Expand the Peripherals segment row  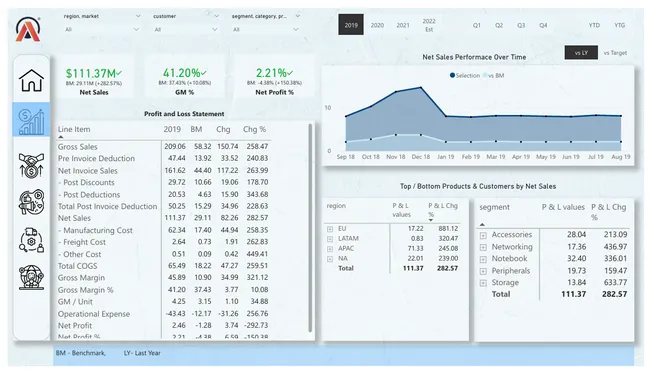[x=483, y=271]
